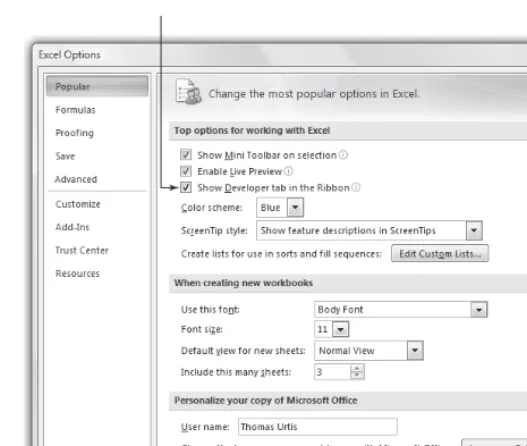Select the Add-Ins category

73,227
